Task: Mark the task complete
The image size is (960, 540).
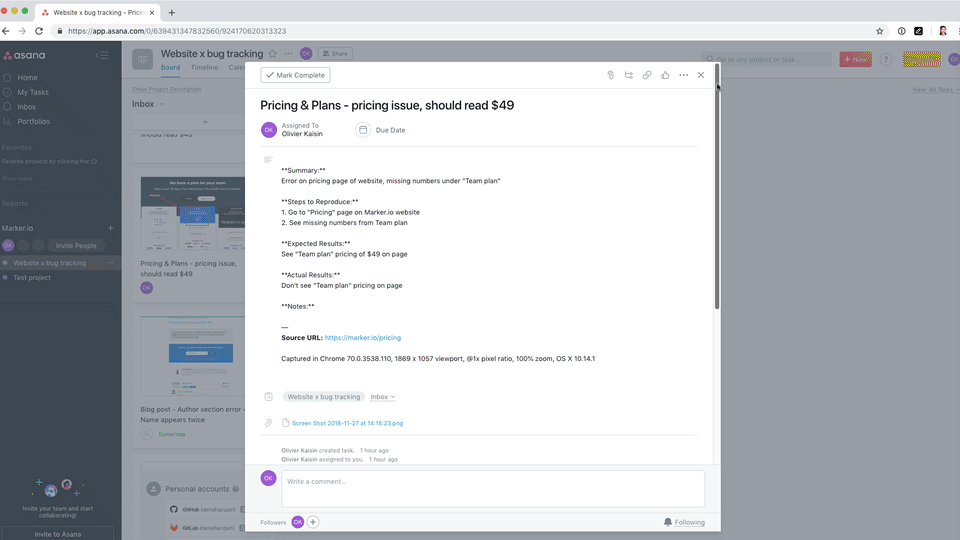Action: (x=296, y=75)
